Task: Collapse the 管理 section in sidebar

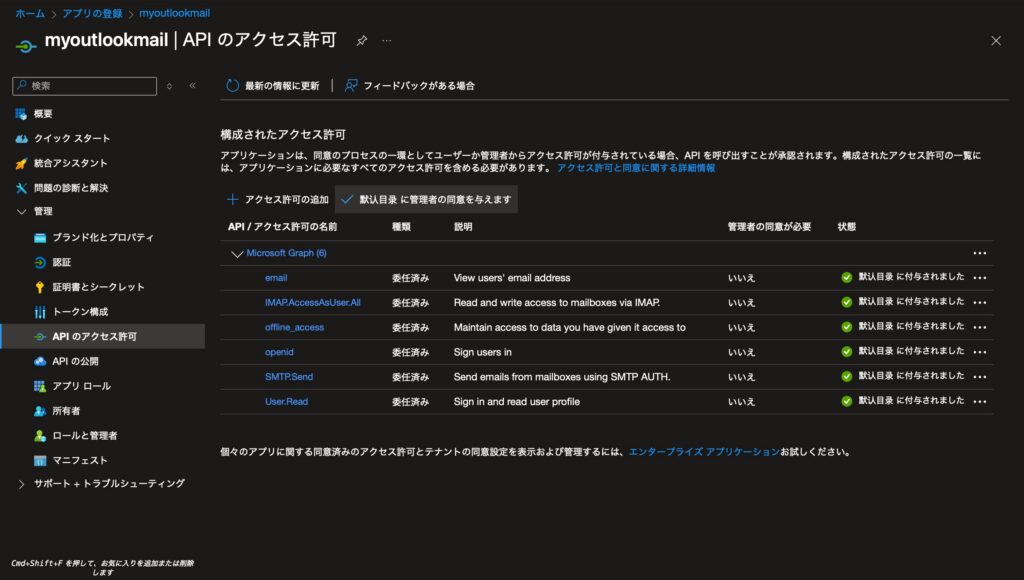Action: 23,212
